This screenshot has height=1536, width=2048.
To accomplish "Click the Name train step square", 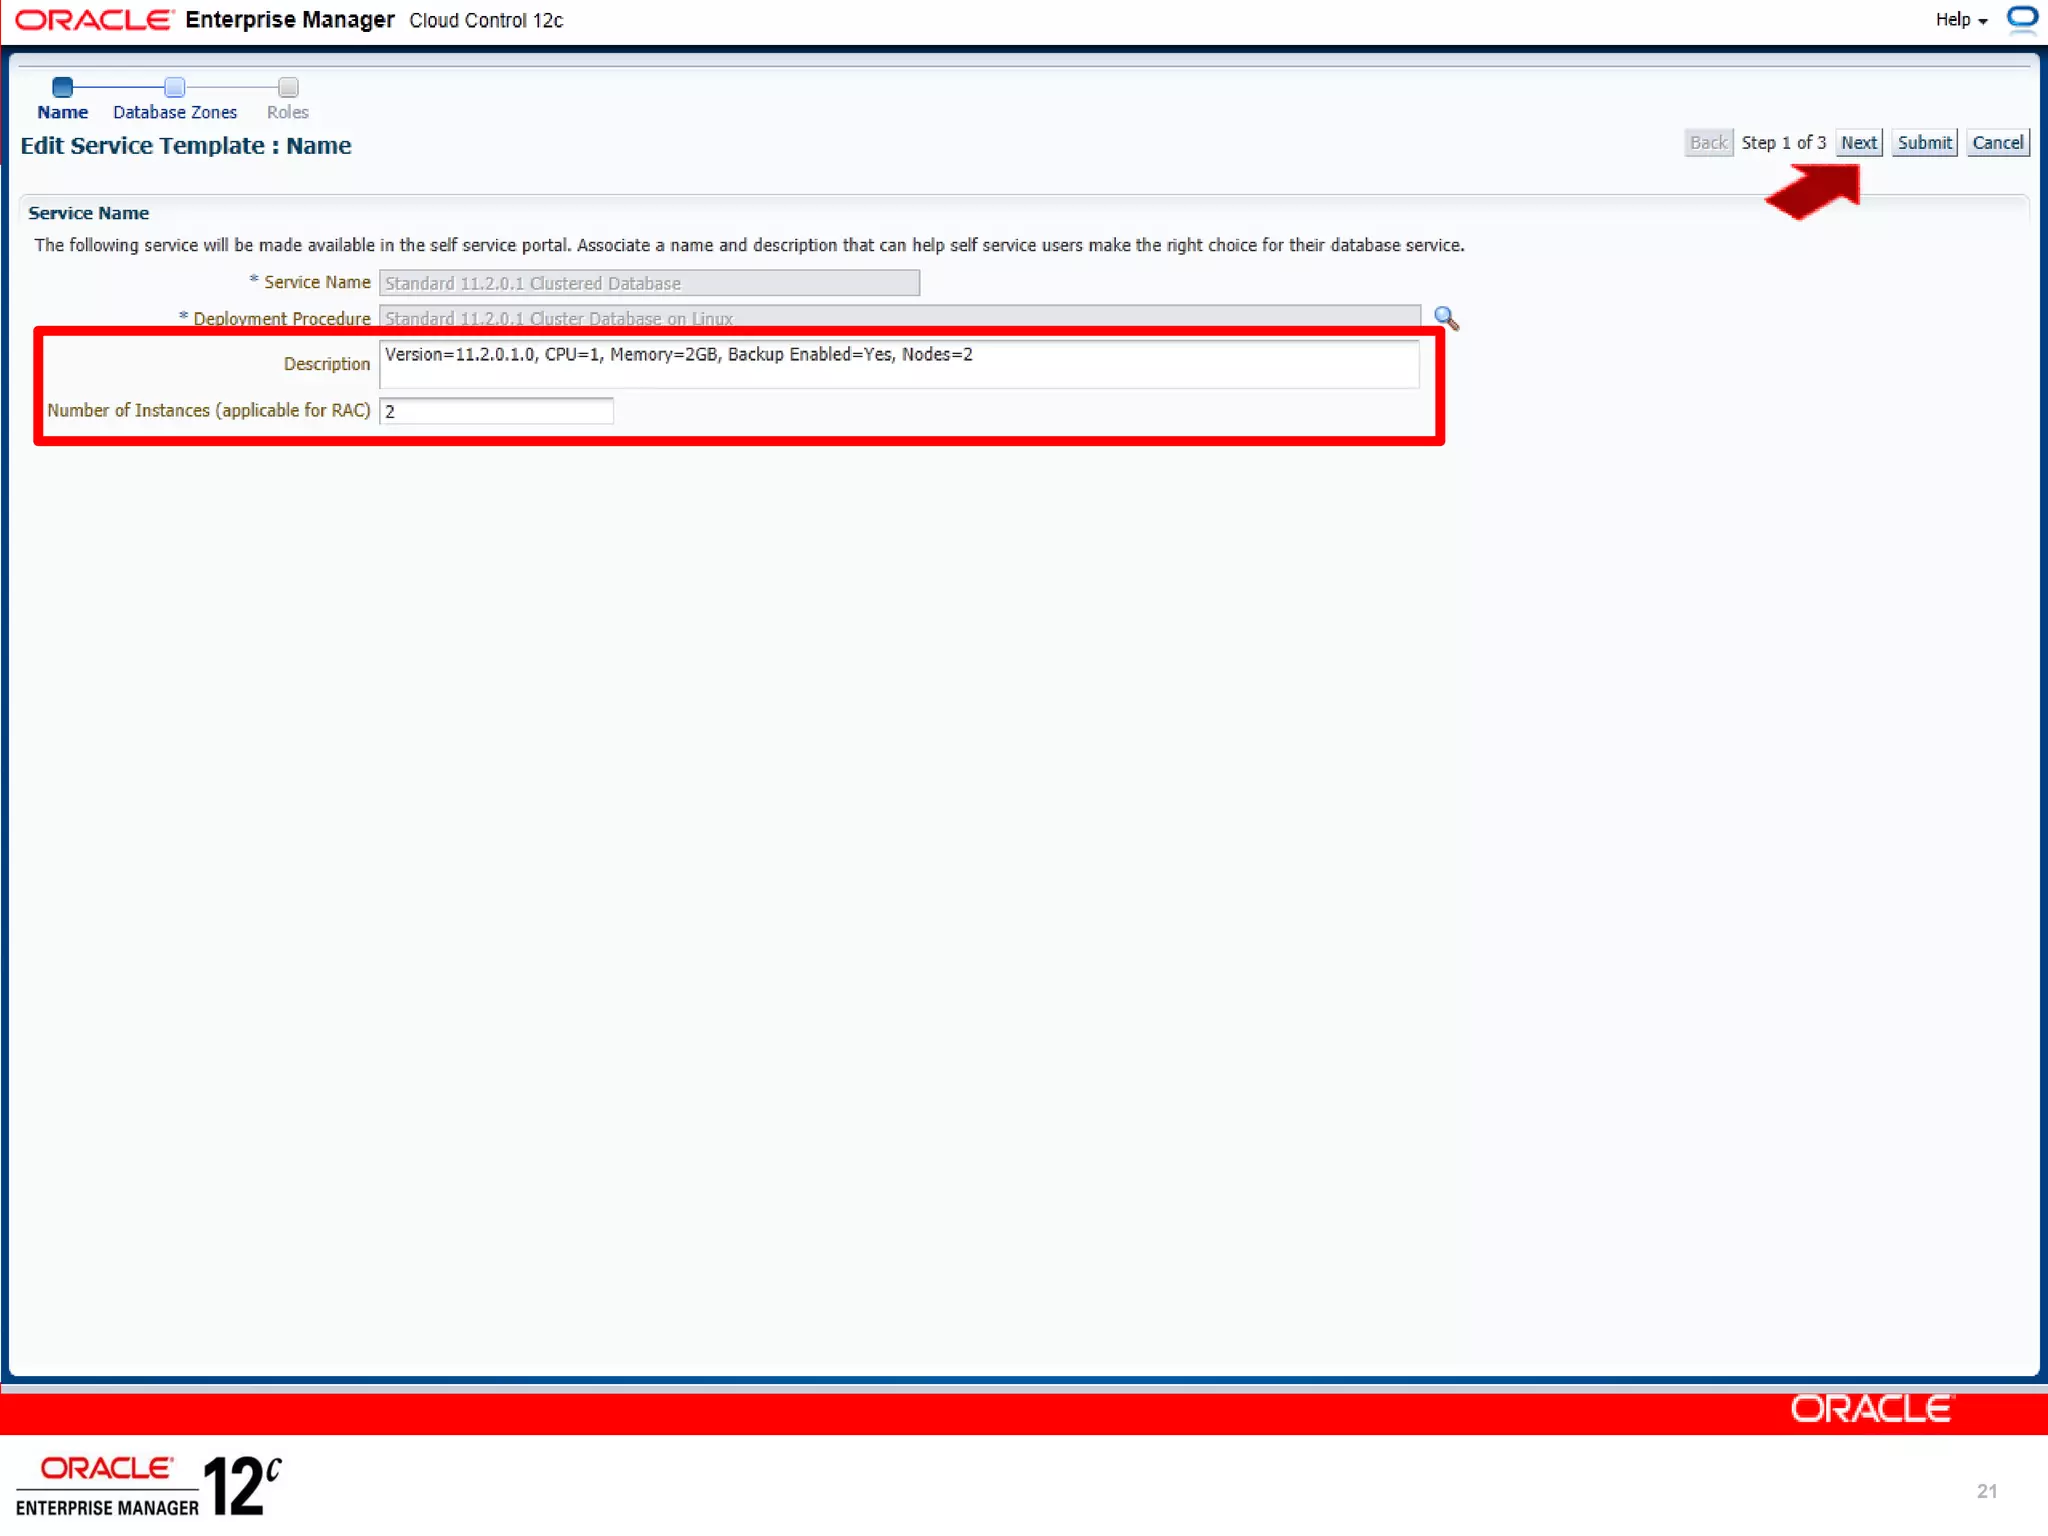I will 62,87.
